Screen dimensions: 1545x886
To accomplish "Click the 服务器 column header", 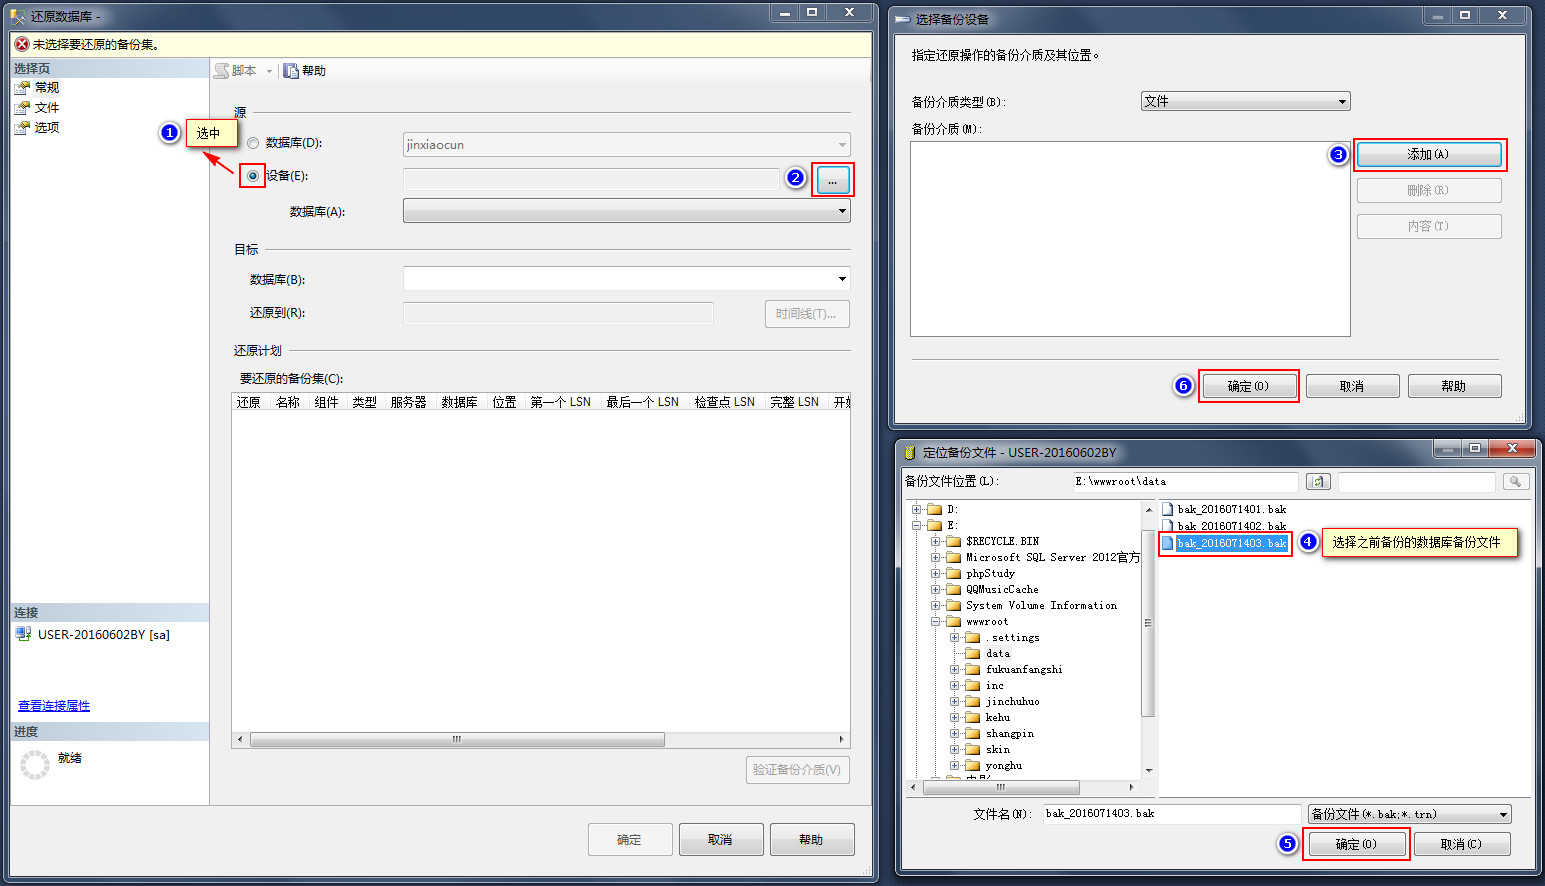I will tap(408, 402).
